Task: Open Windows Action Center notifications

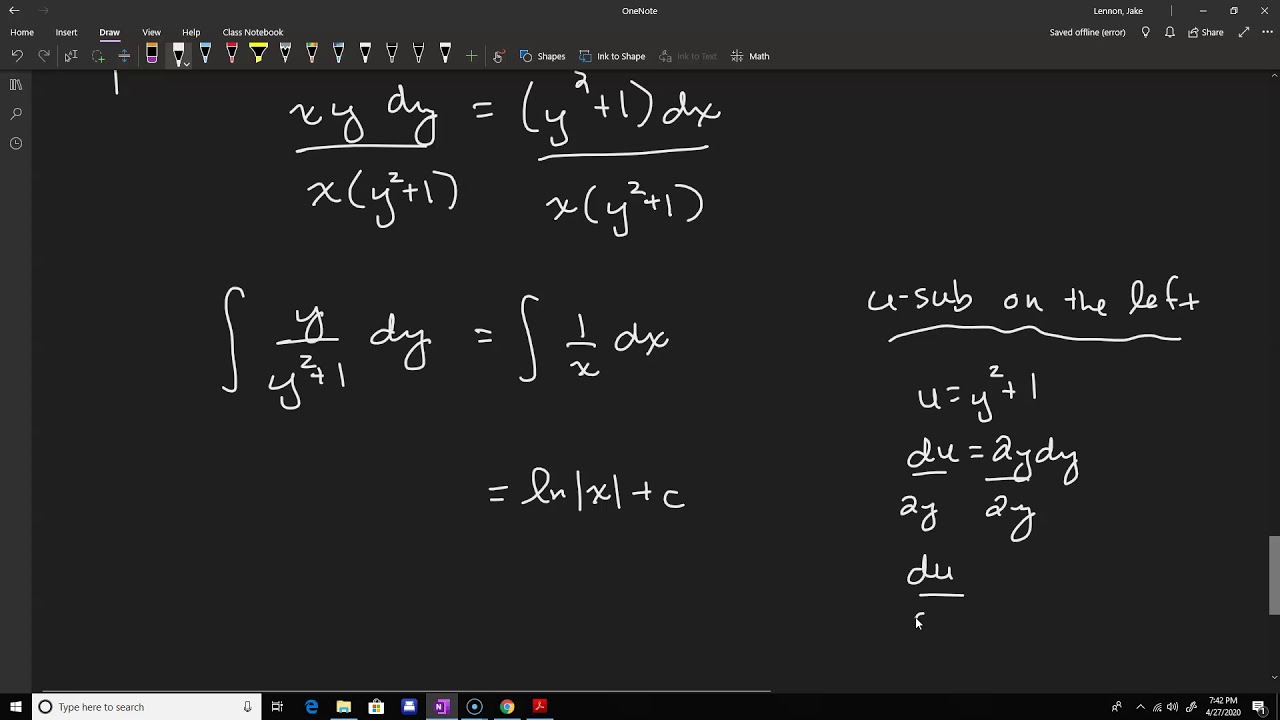Action: [1258, 707]
